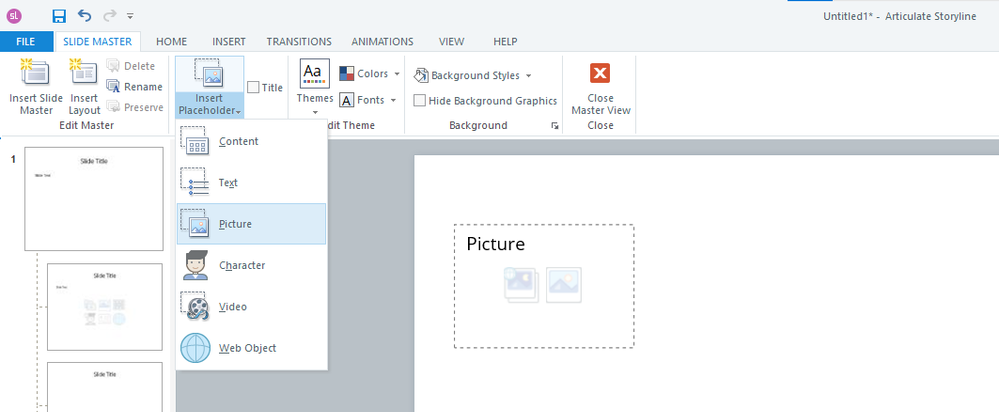Click the Save icon in title bar

coord(59,16)
